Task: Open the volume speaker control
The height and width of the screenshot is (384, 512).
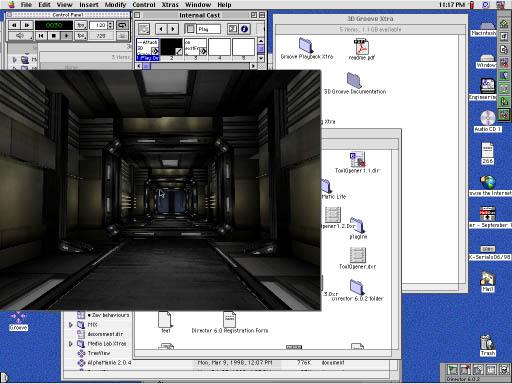Action: 20,36
